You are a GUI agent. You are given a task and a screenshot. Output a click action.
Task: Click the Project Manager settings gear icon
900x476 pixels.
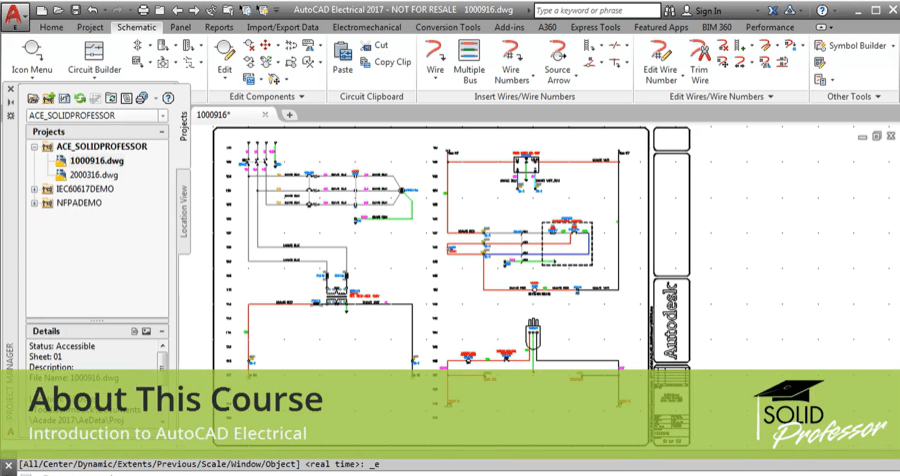tap(10, 115)
